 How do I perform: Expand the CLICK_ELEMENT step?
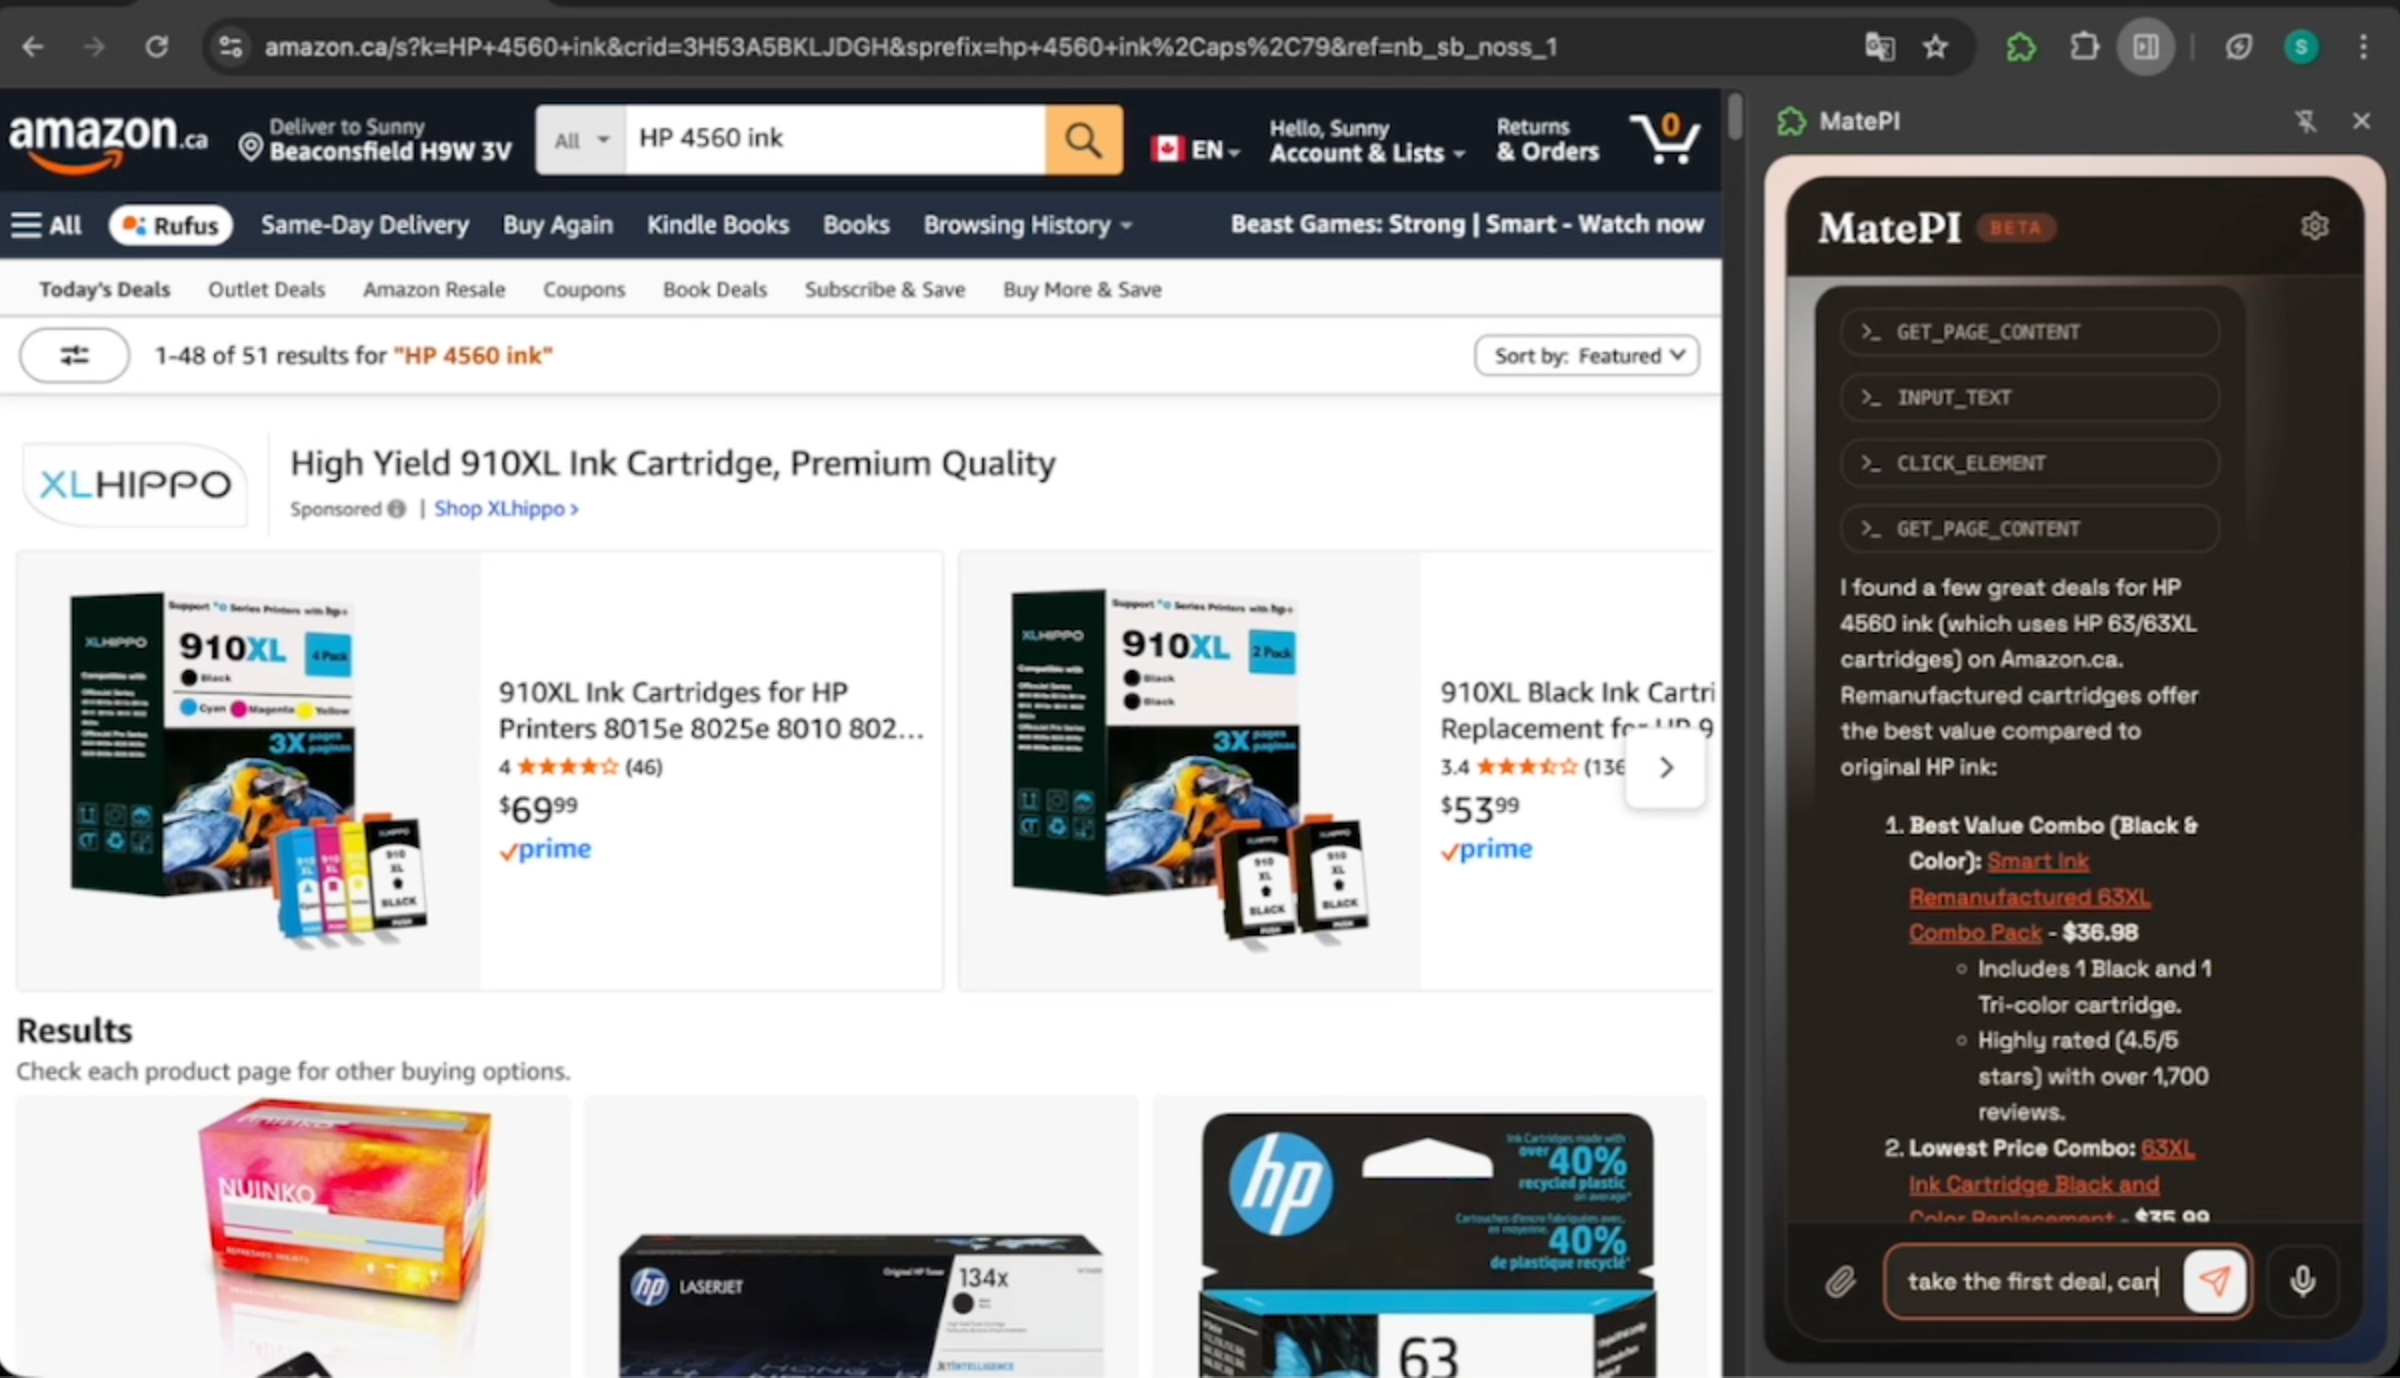(2030, 463)
